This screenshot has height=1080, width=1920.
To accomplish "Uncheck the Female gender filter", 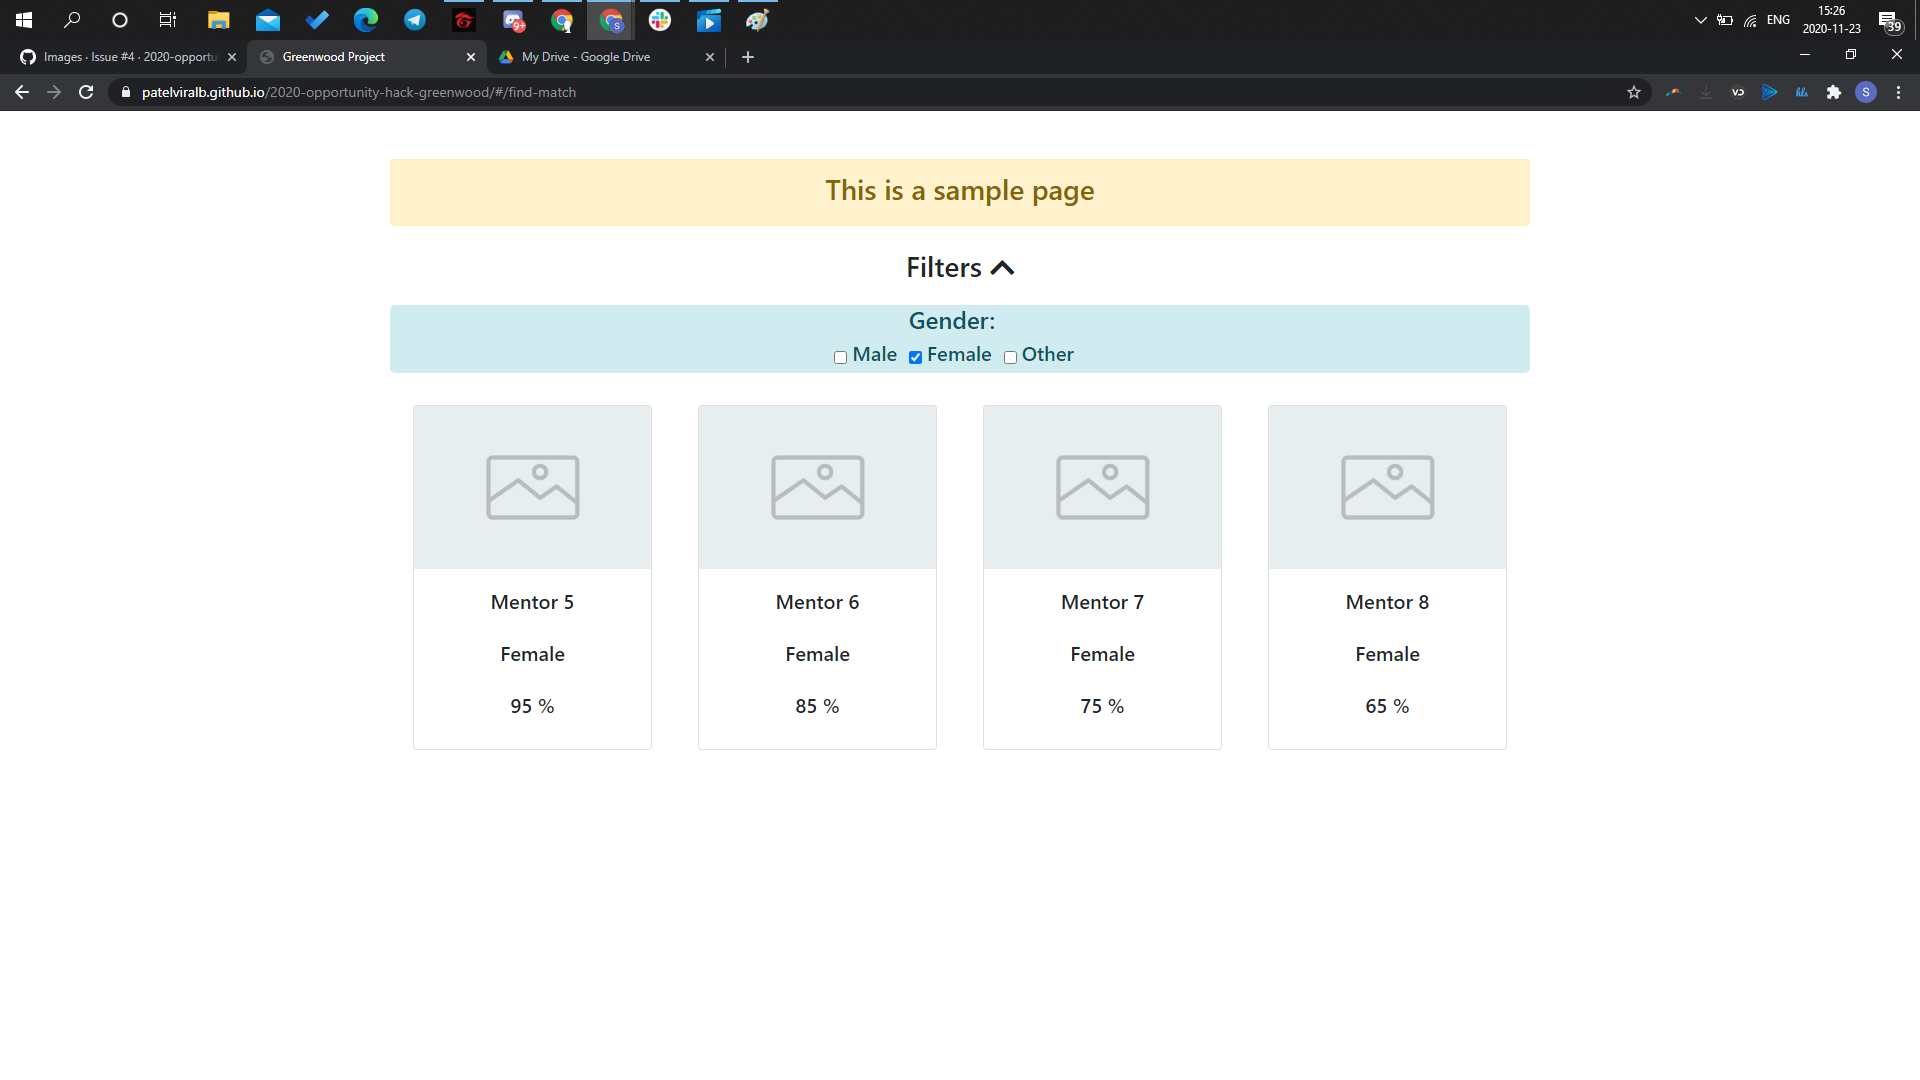I will coord(915,357).
